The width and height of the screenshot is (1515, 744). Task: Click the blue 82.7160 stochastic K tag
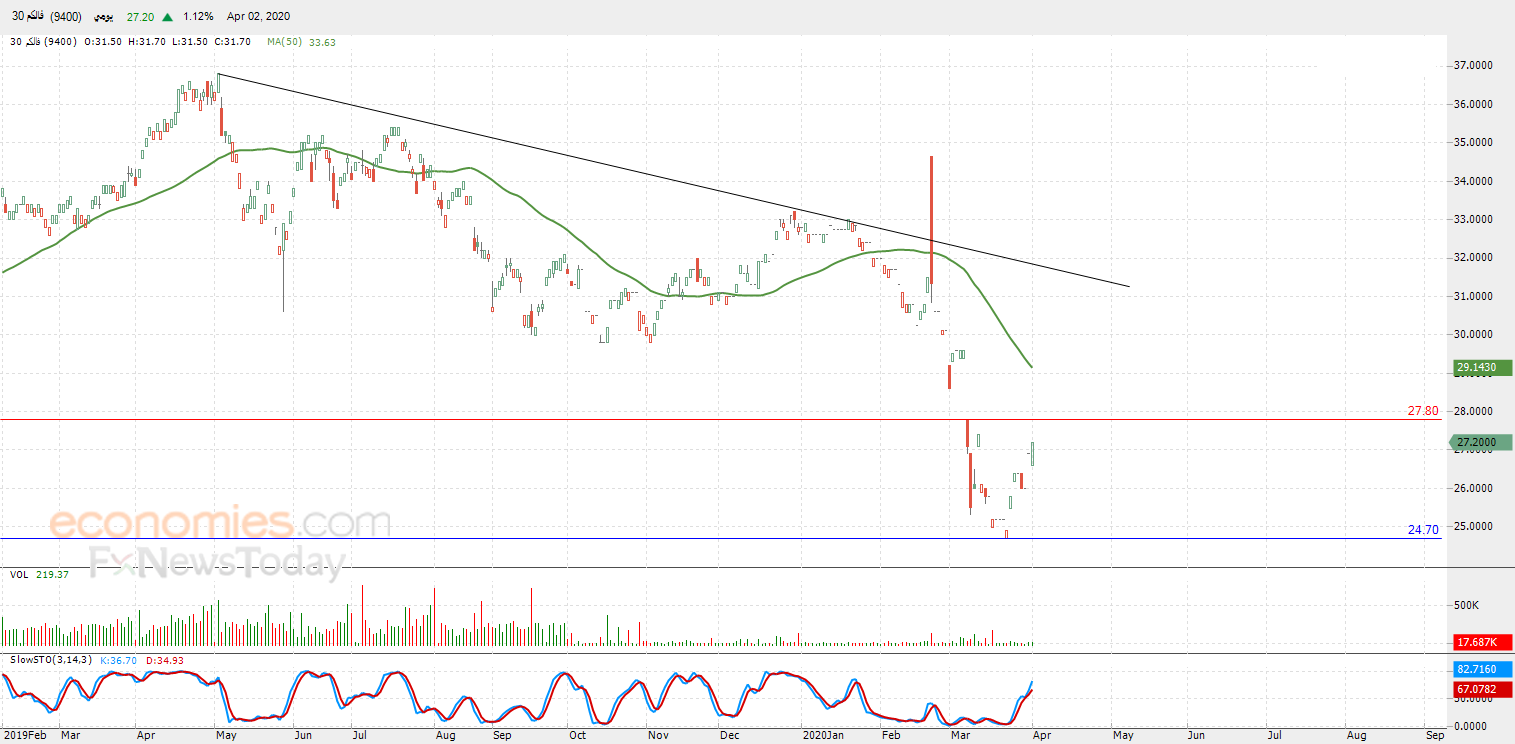click(1483, 668)
